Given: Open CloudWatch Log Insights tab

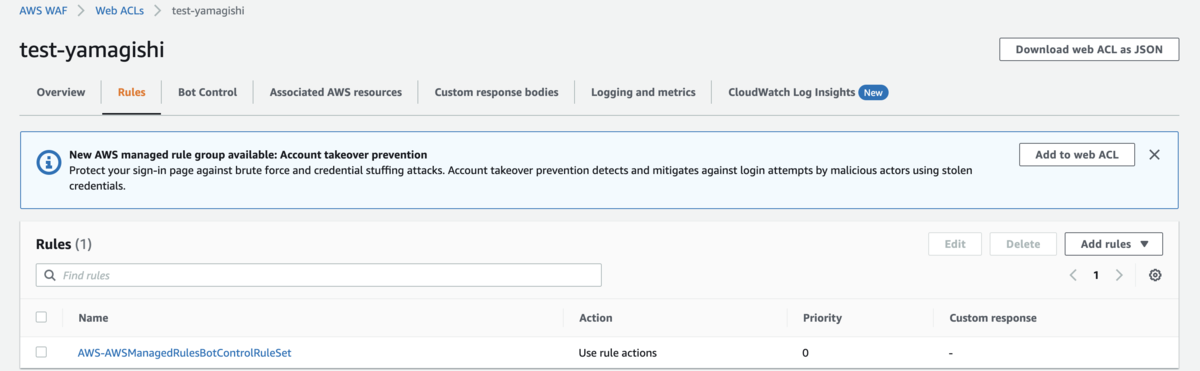Looking at the screenshot, I should 808,92.
